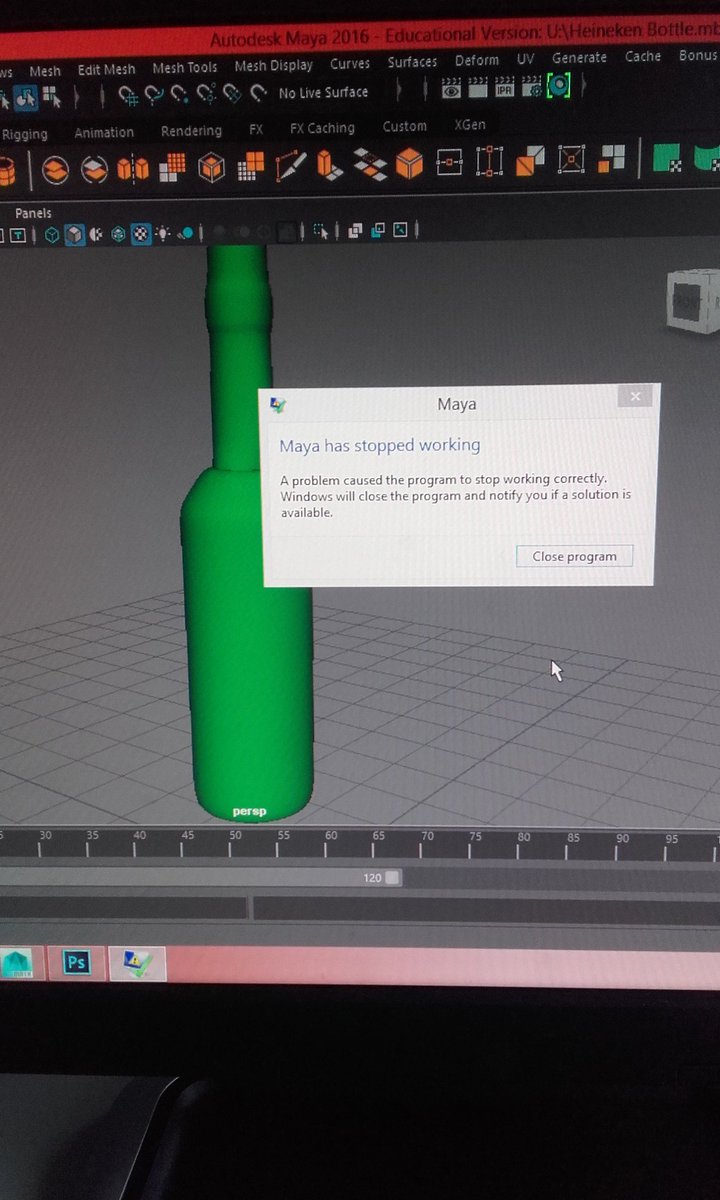Screen dimensions: 720x1200
Task: Open Photoshop from the Windows taskbar
Action: click(77, 962)
